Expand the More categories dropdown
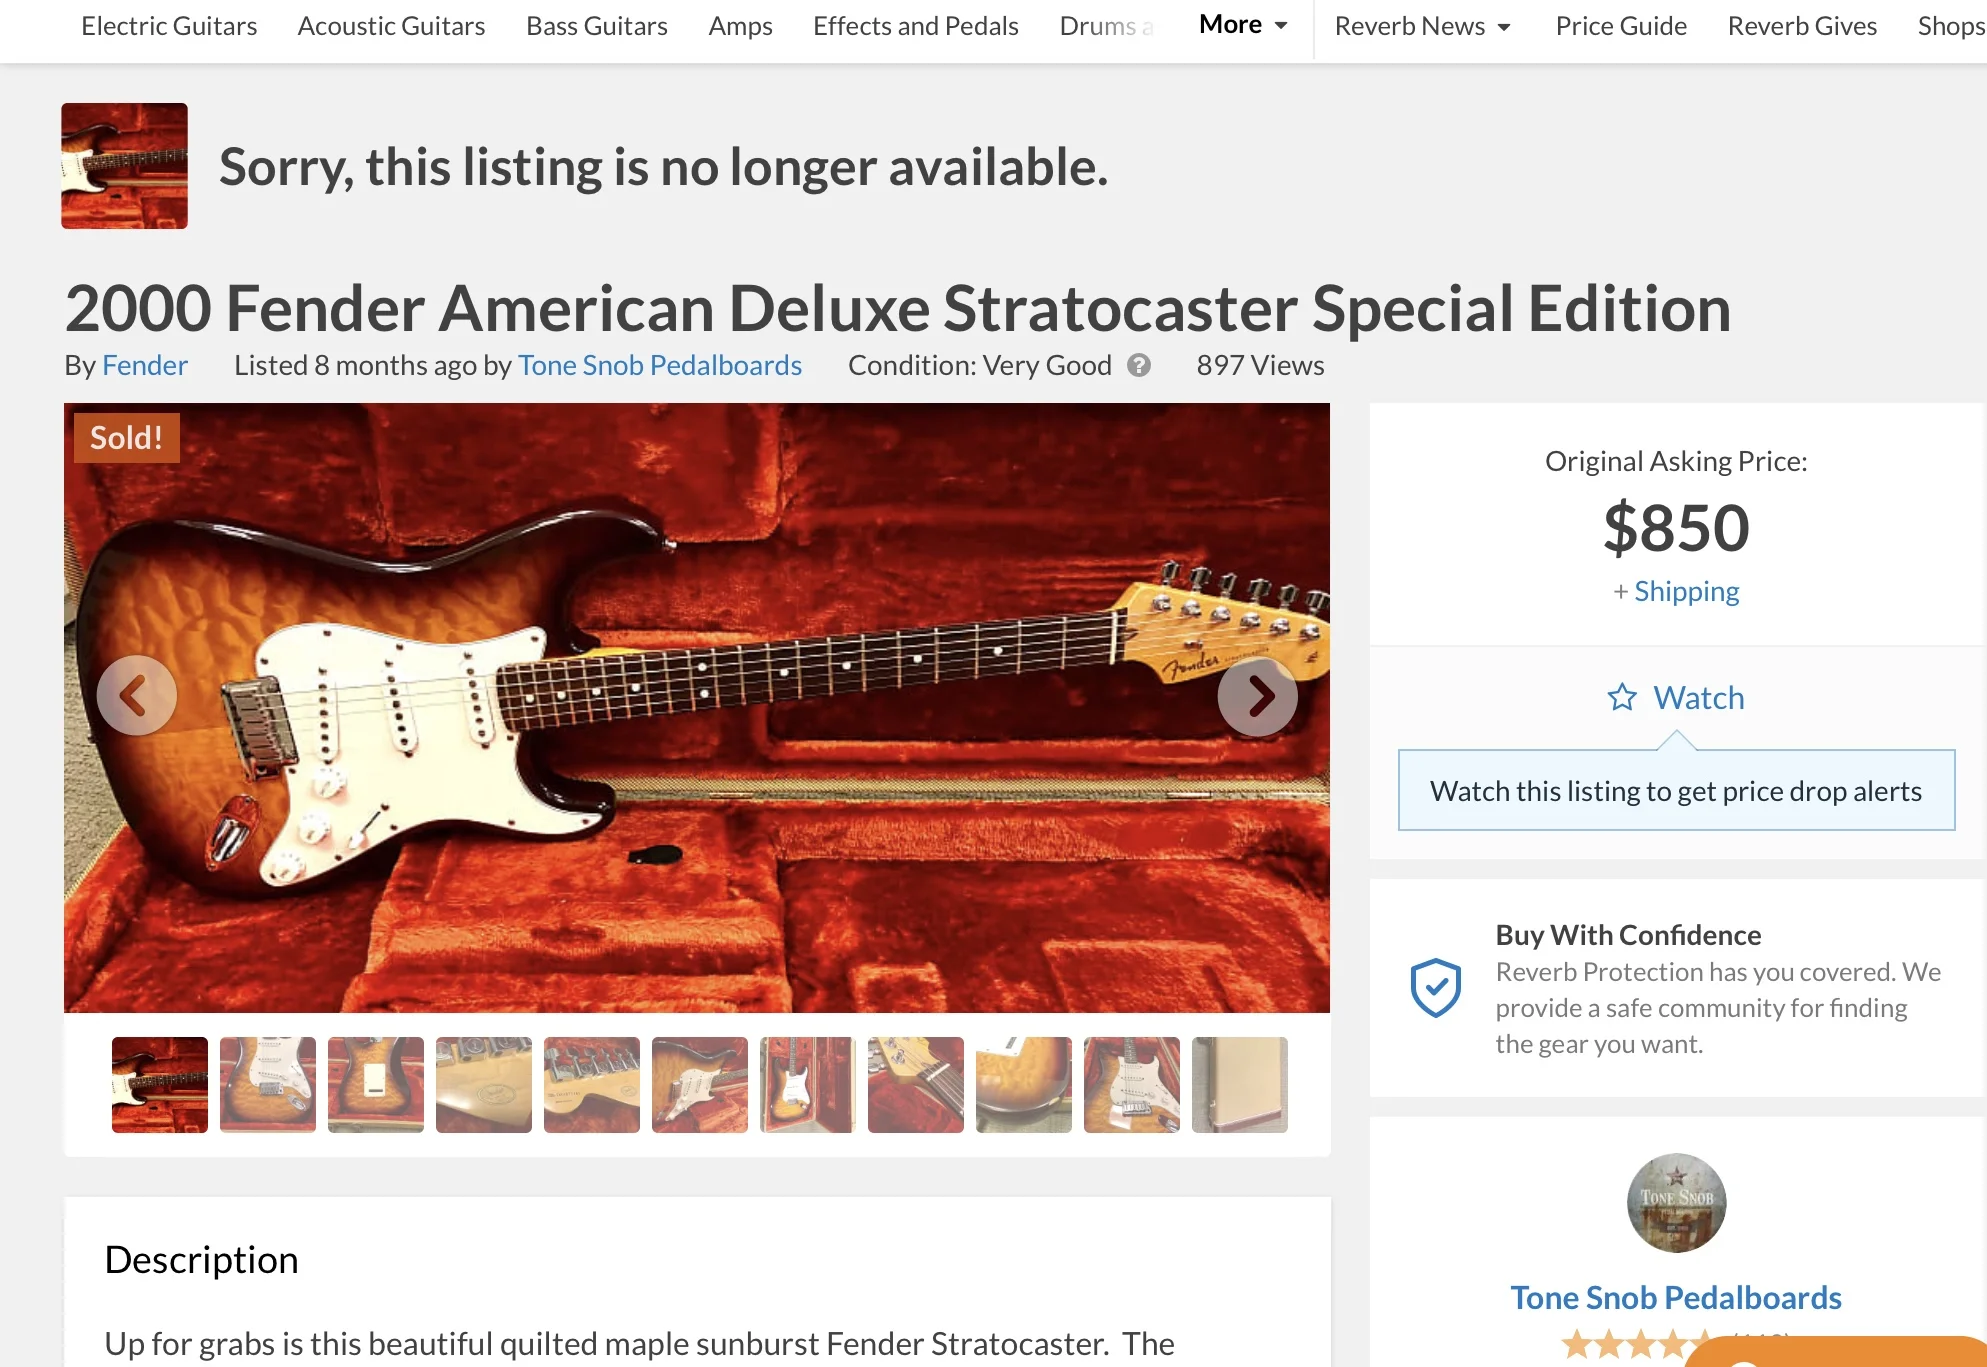Viewport: 1987px width, 1367px height. 1243,25
